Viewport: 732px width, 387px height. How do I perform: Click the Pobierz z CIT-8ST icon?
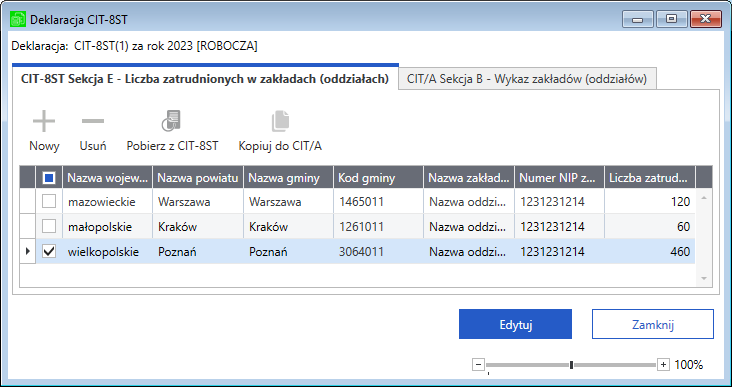pos(172,121)
